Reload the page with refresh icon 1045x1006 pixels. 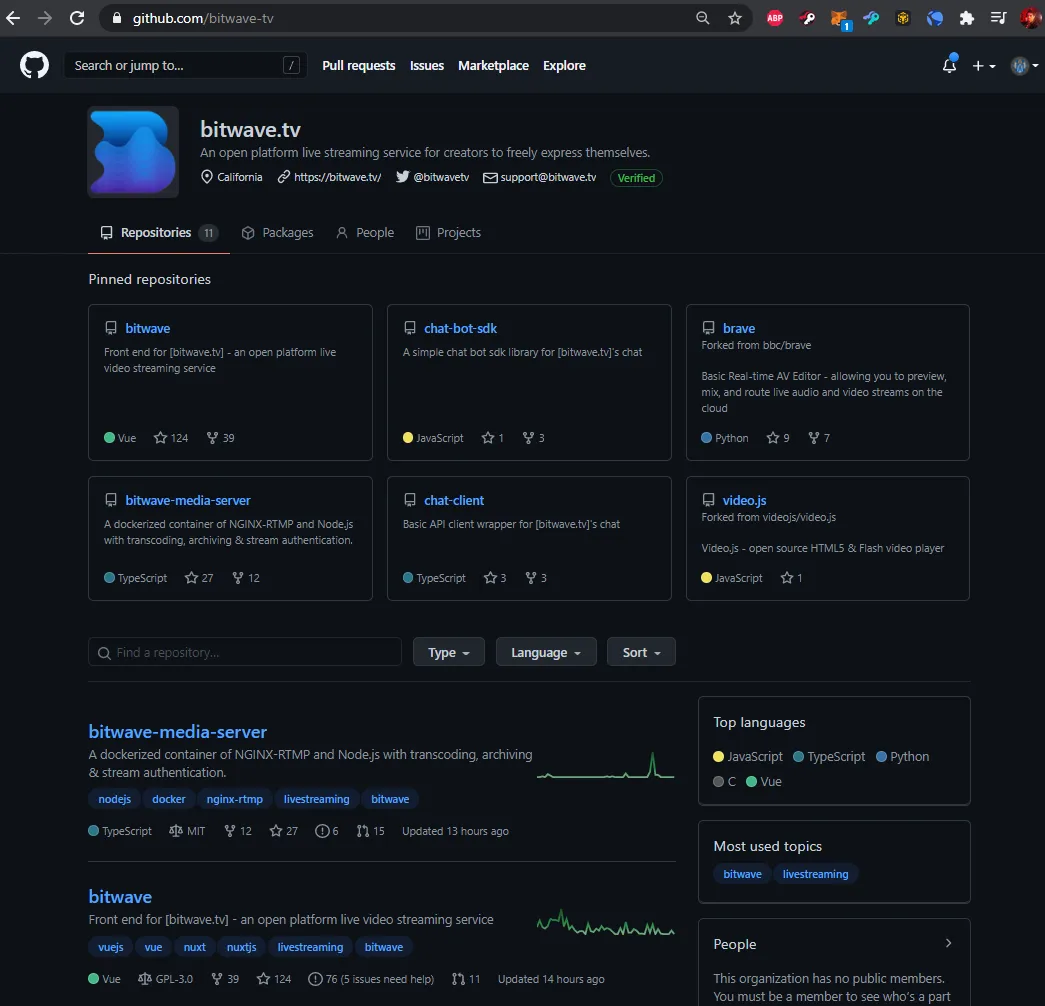(77, 18)
